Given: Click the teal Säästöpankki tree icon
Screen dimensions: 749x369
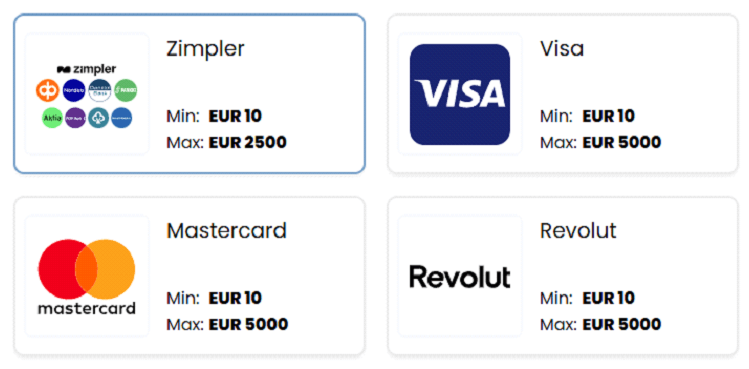Looking at the screenshot, I should (x=98, y=118).
